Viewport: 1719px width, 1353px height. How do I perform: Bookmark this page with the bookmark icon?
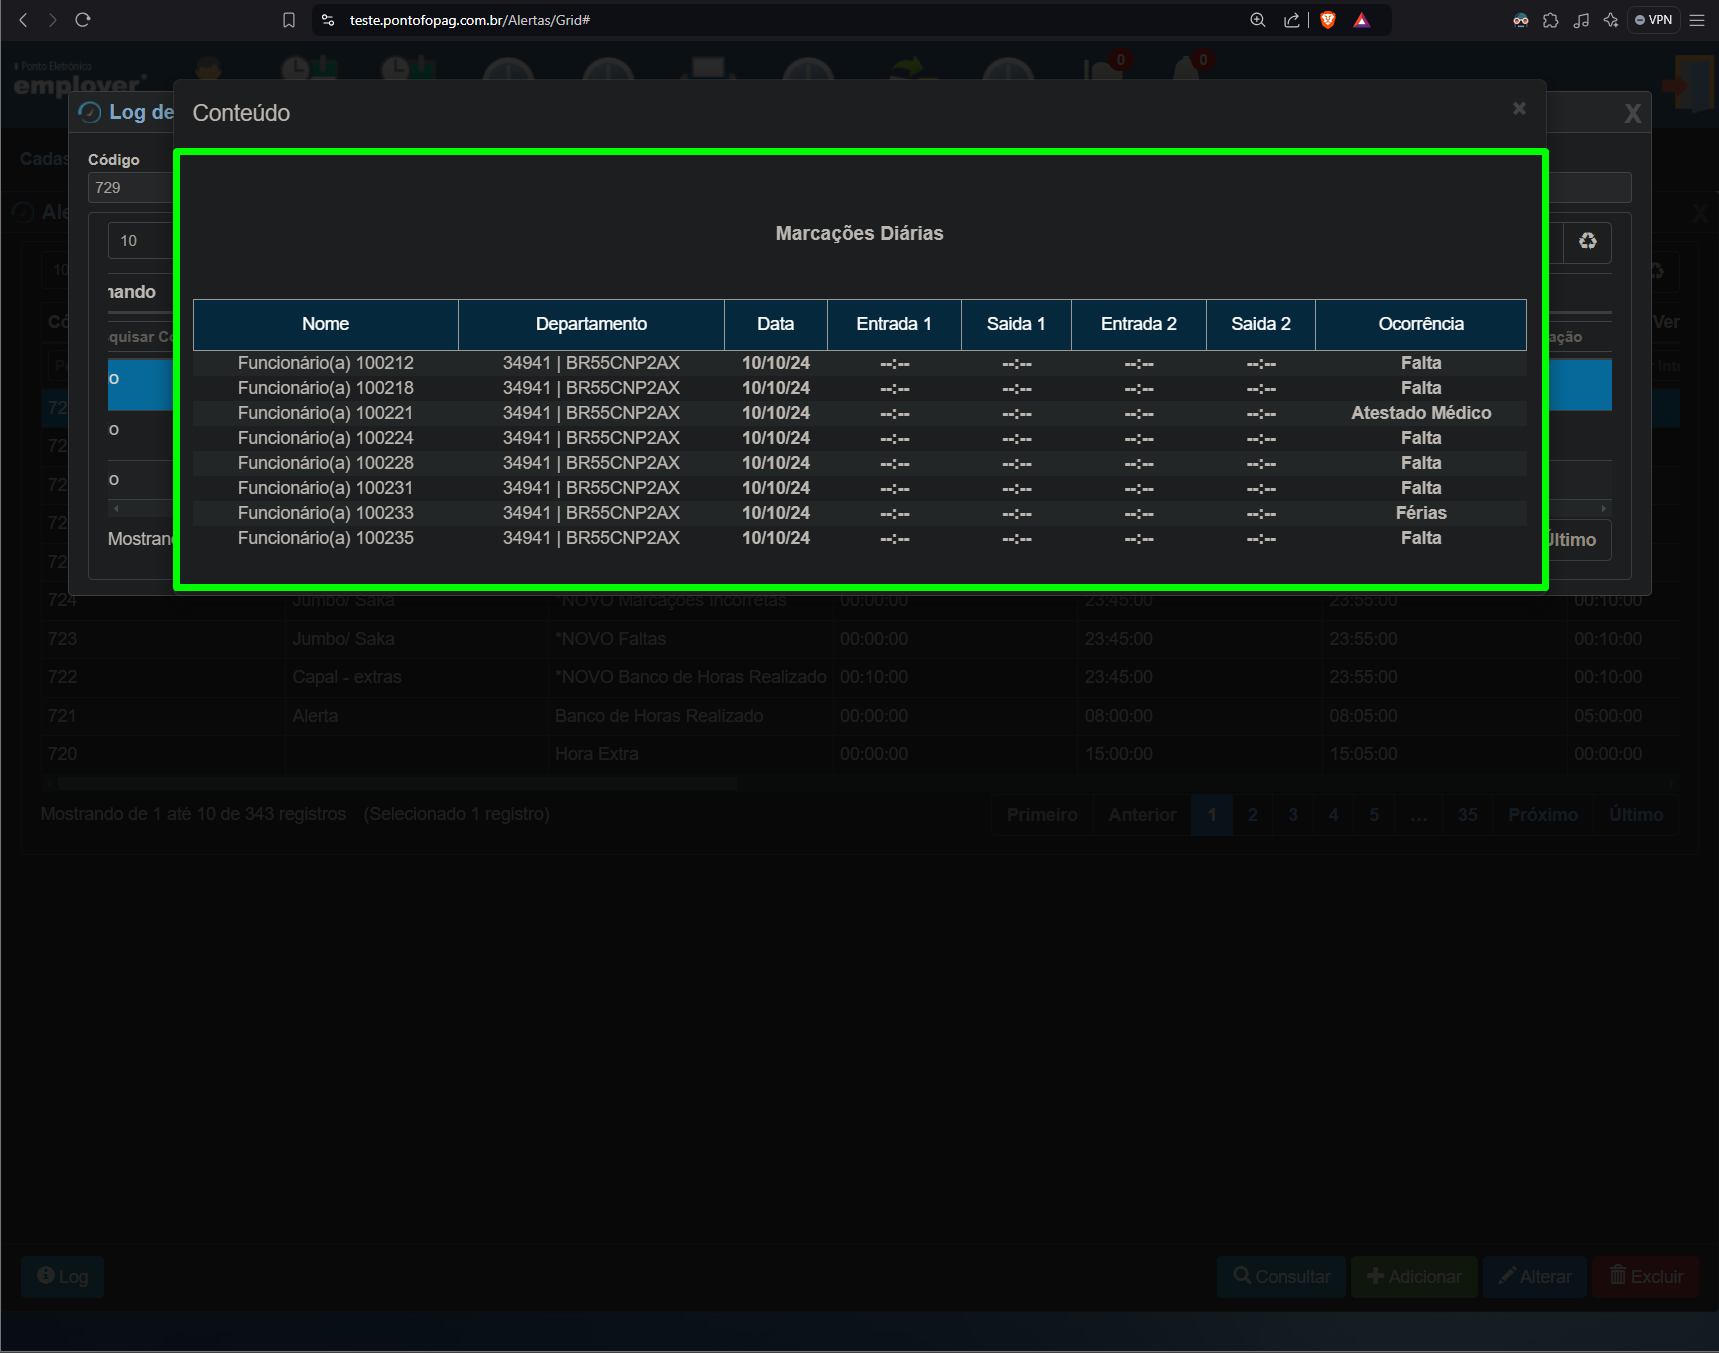(x=289, y=20)
